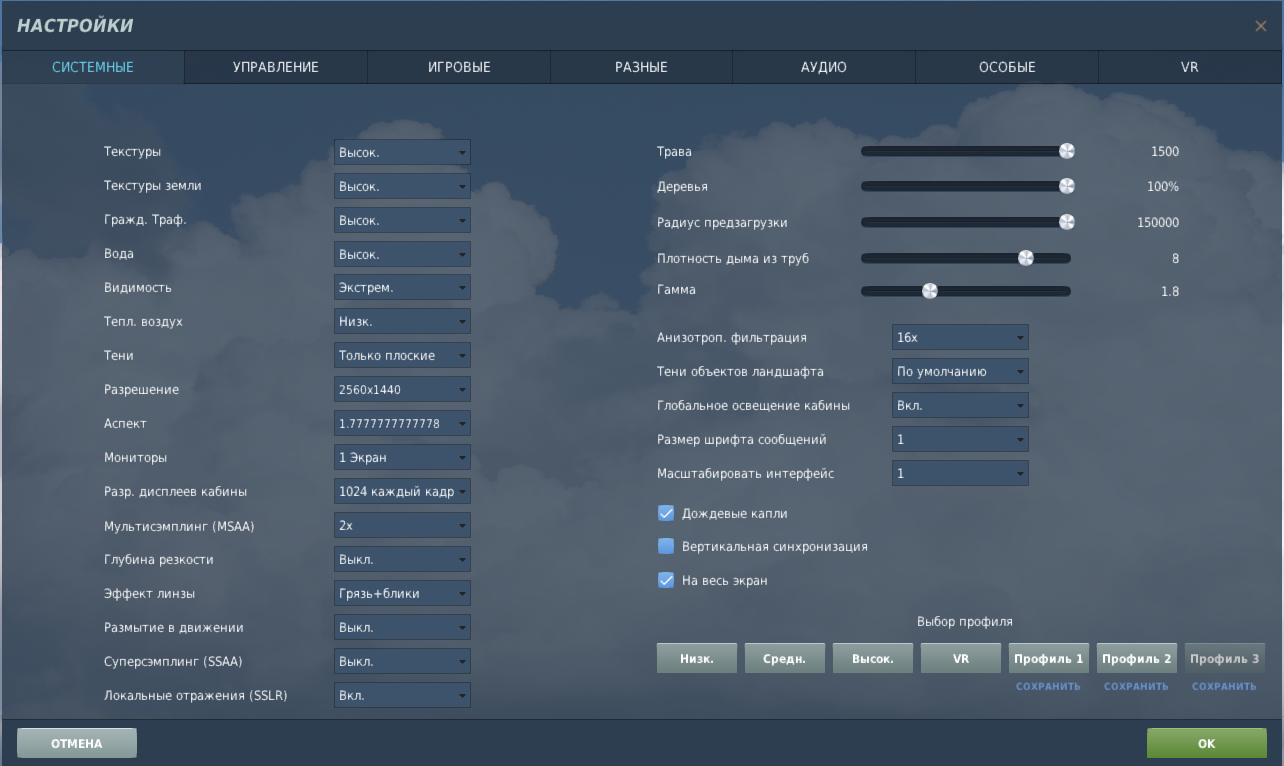Open the Особые tab
This screenshot has width=1284, height=766.
1007,67
